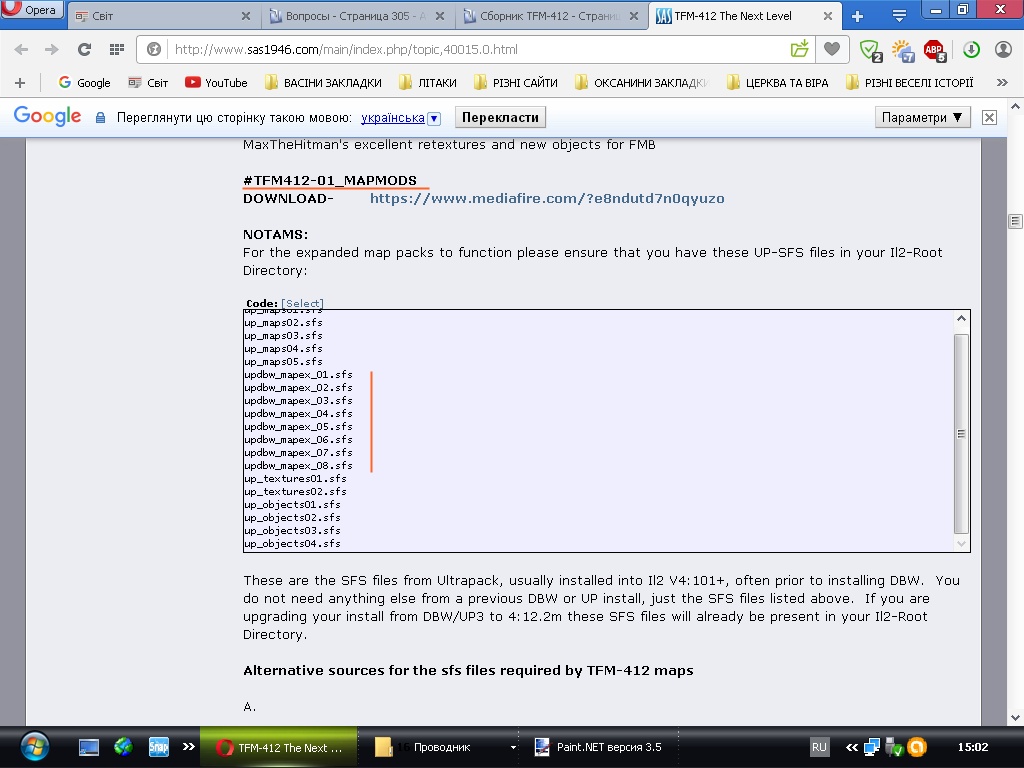Open the Google bookmark
Screen dimensions: 1024x768
(x=84, y=83)
